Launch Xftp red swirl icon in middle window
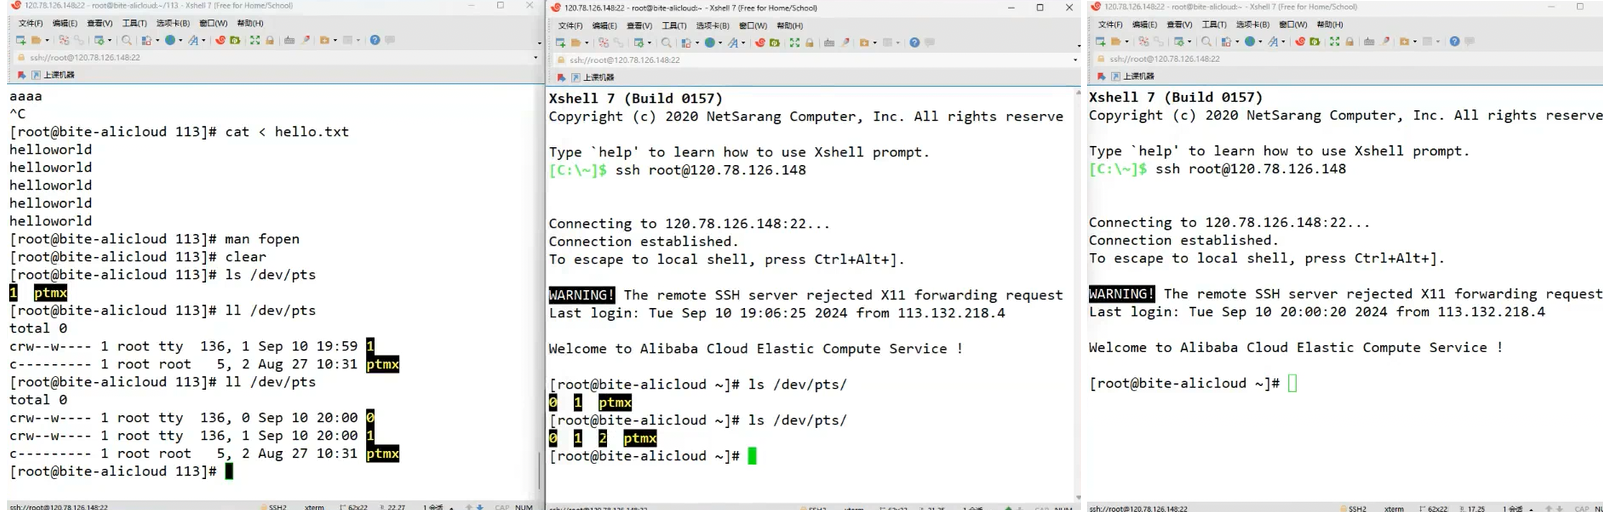Screen dimensions: 1604x523 (x=760, y=42)
